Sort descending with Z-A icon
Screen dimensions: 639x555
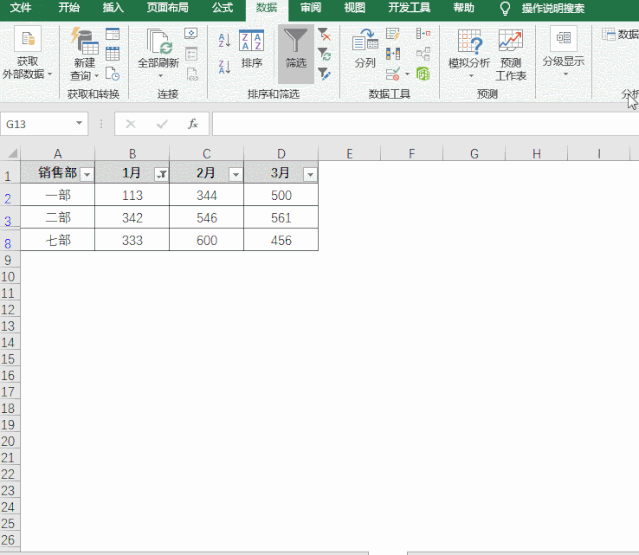point(224,67)
